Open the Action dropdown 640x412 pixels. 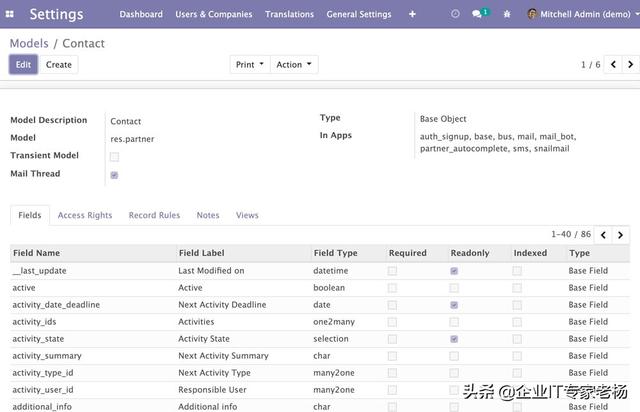[294, 65]
